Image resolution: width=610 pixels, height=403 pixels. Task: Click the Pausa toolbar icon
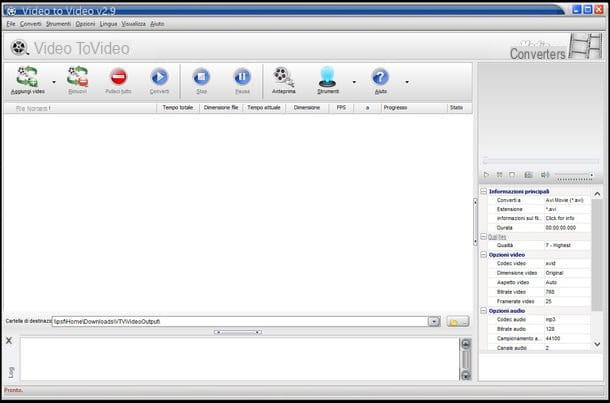[x=242, y=77]
